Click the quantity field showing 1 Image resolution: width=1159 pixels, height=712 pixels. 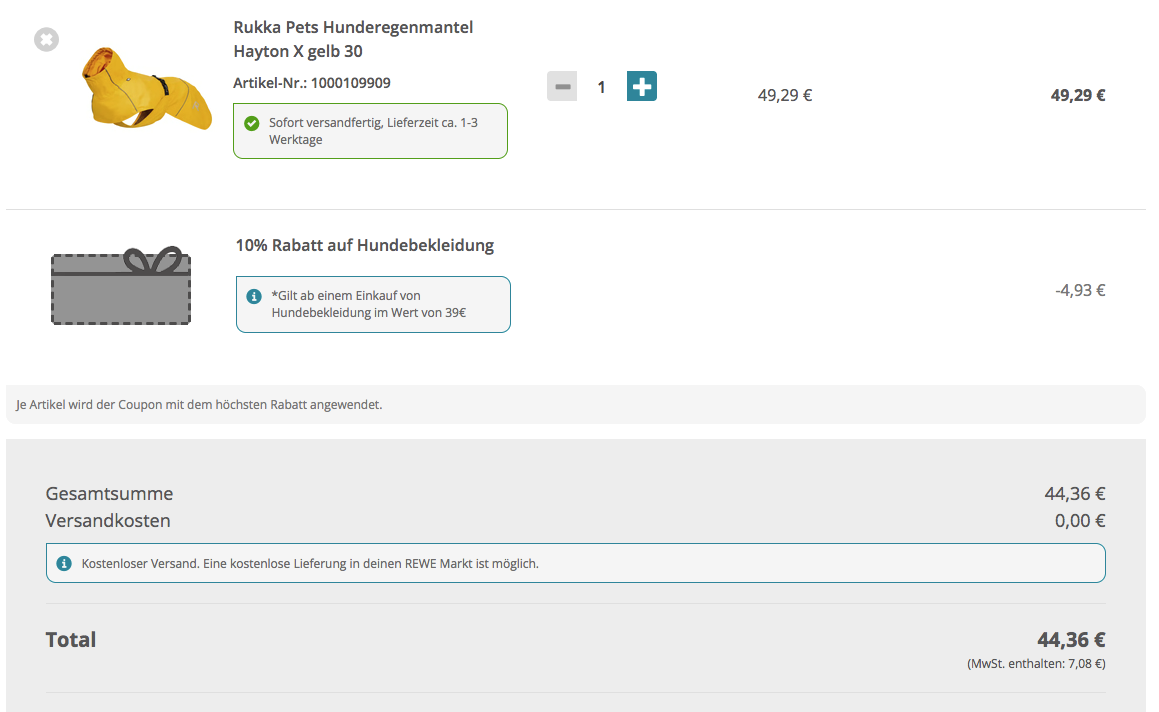pos(601,87)
